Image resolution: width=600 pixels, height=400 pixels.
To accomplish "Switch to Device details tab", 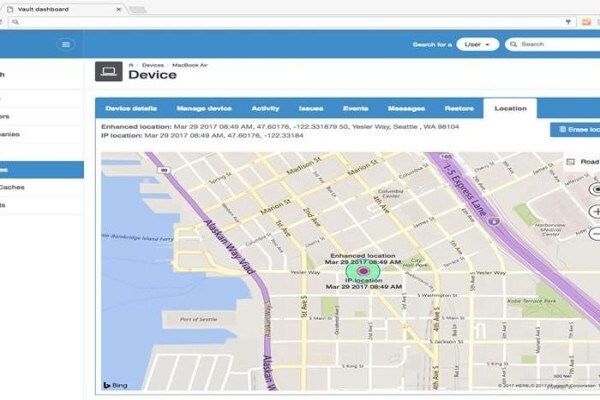I will pos(131,108).
